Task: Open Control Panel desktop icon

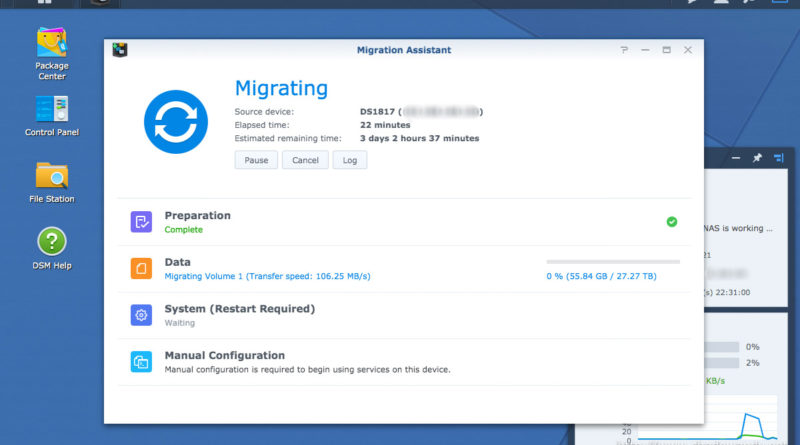Action: pyautogui.click(x=51, y=110)
